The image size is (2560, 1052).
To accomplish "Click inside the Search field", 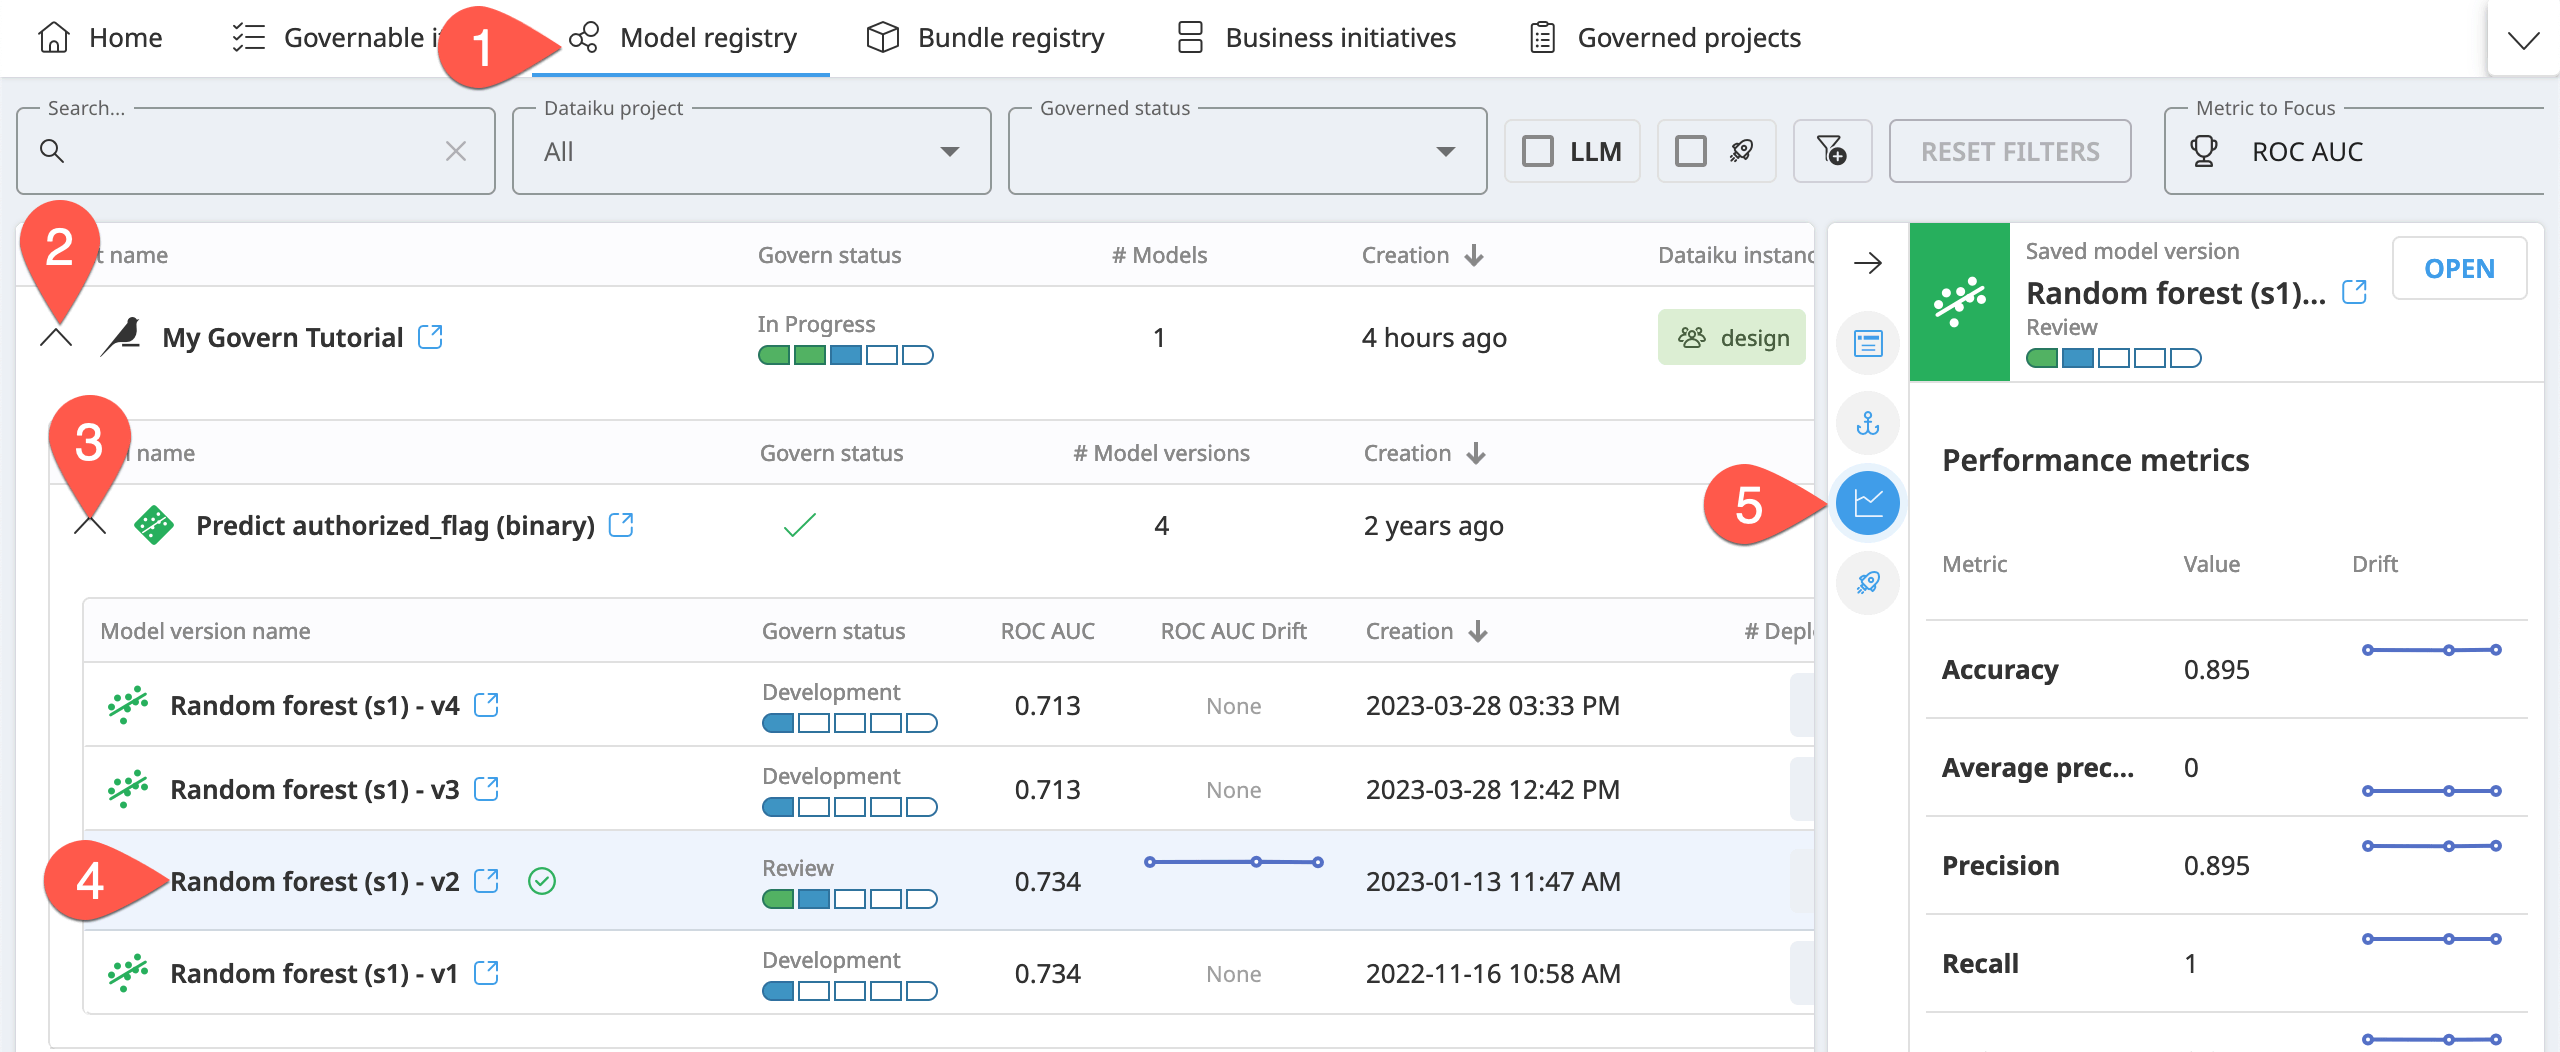I will 256,151.
